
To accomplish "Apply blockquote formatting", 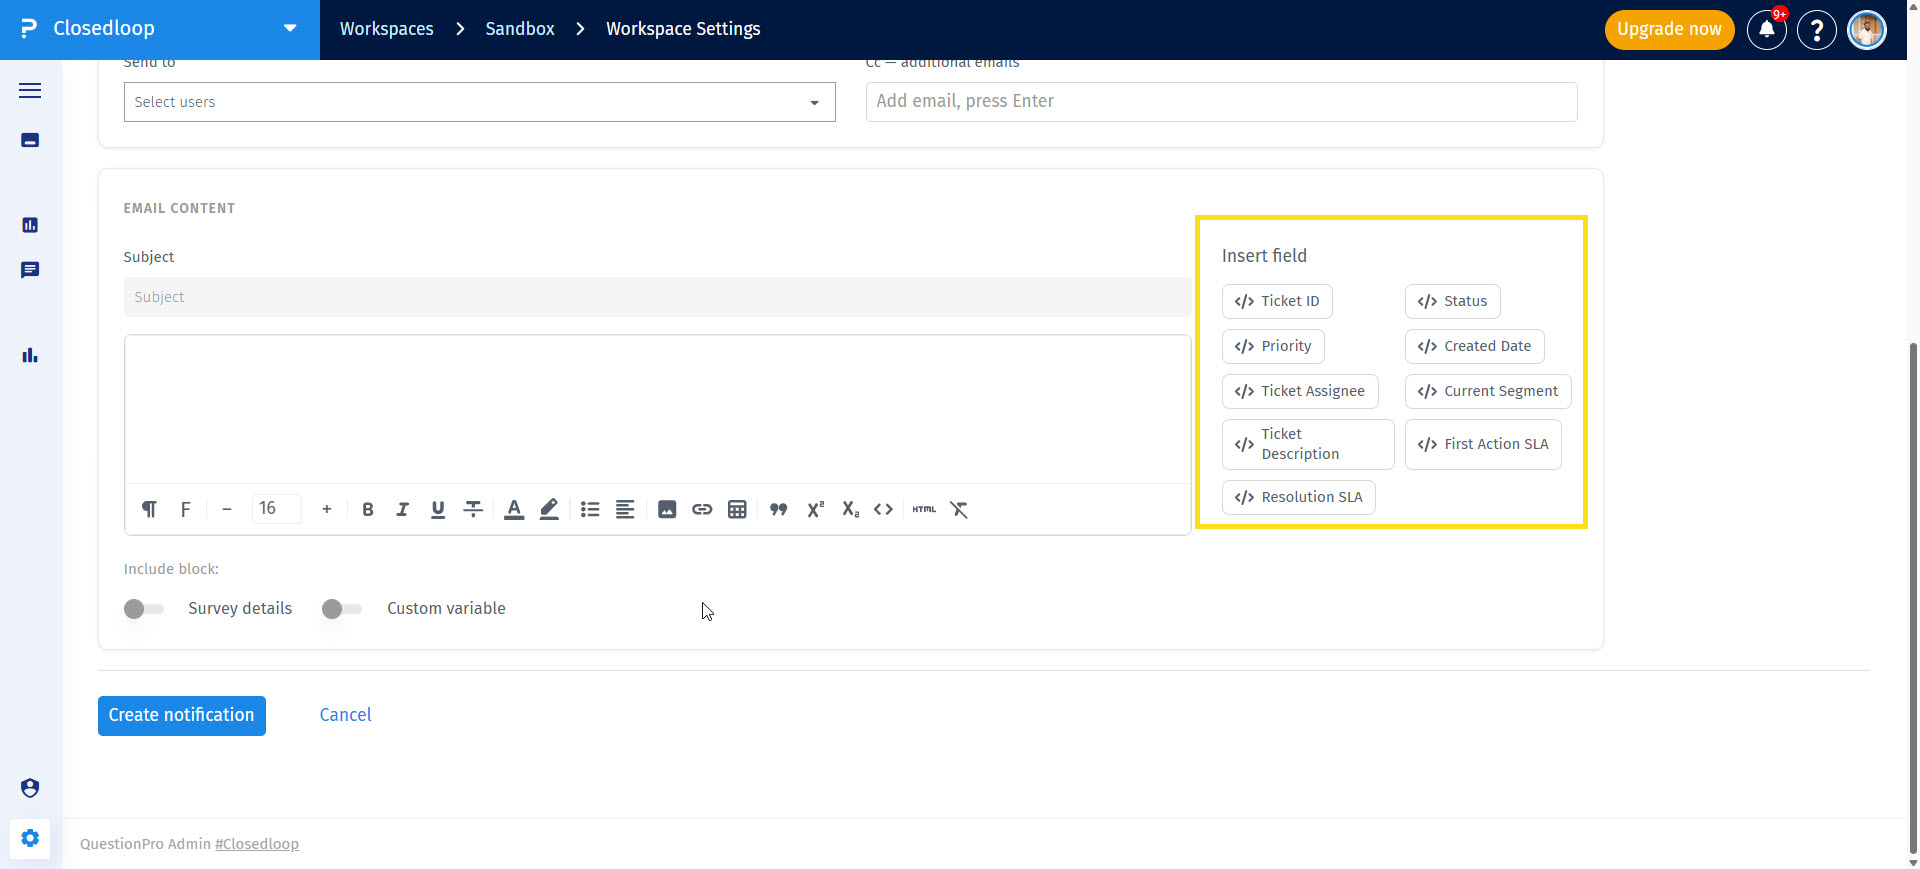I will (x=779, y=509).
